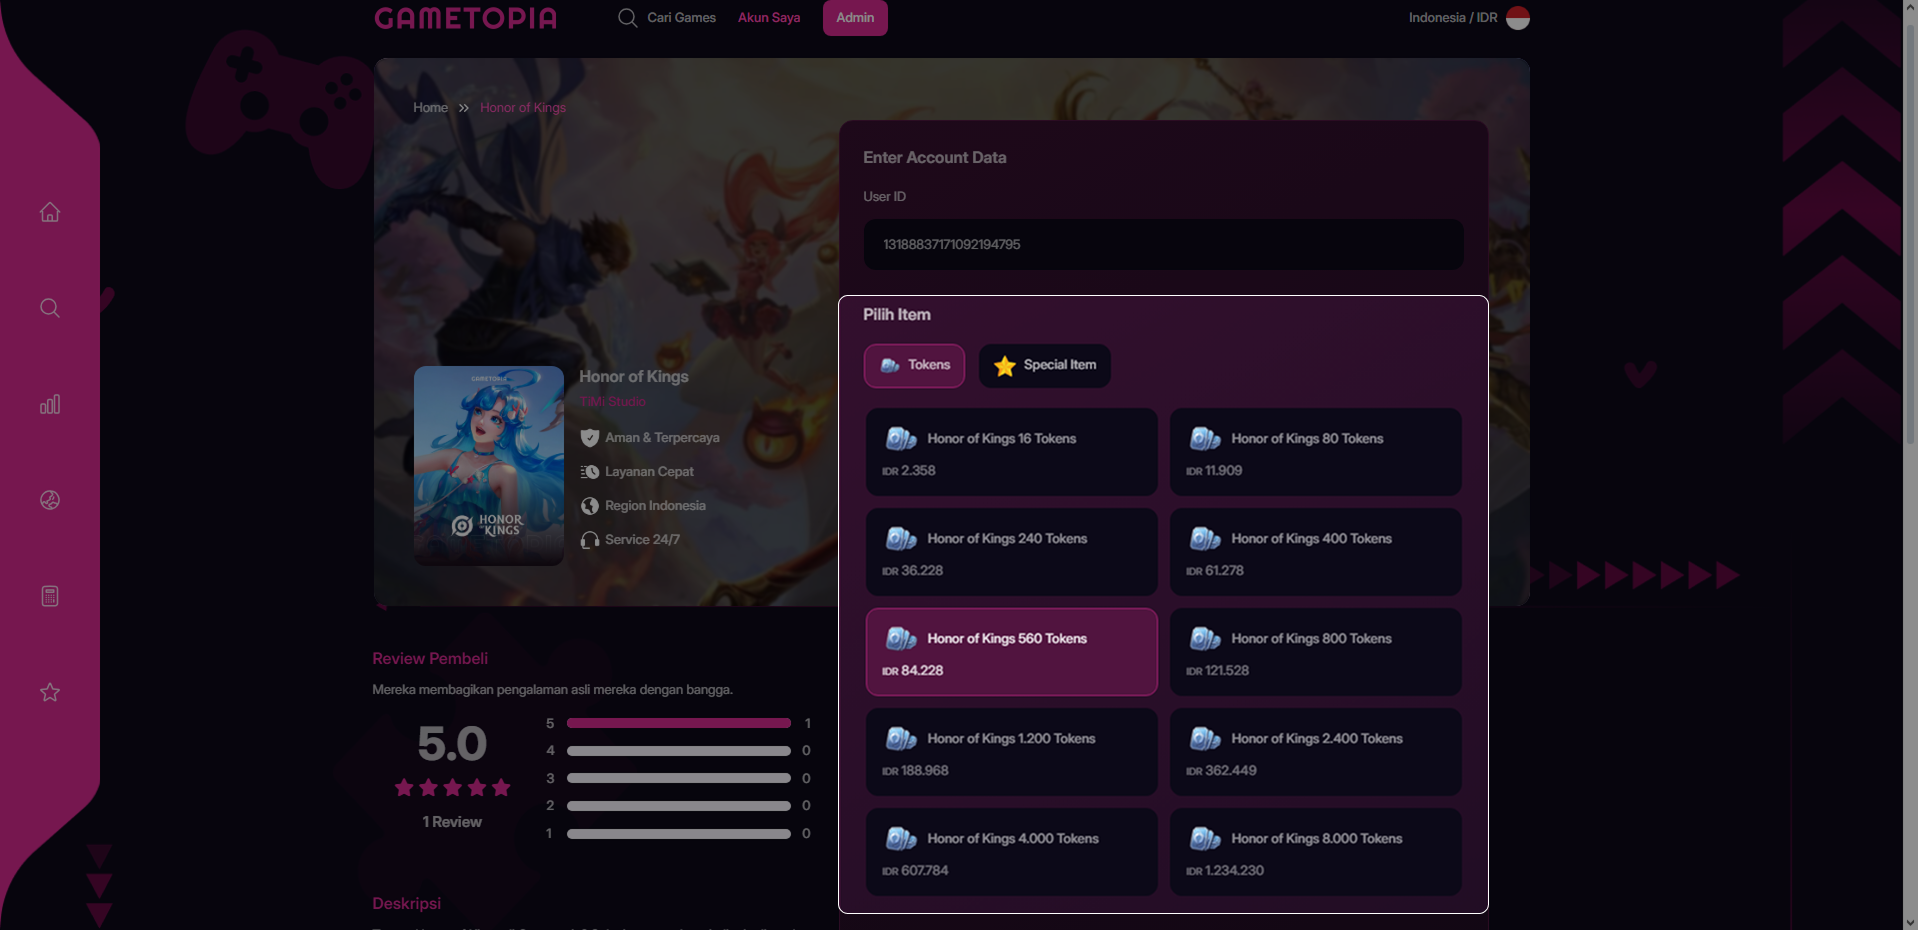The height and width of the screenshot is (930, 1918).
Task: Click the GAMETOPIA logo
Action: click(465, 18)
